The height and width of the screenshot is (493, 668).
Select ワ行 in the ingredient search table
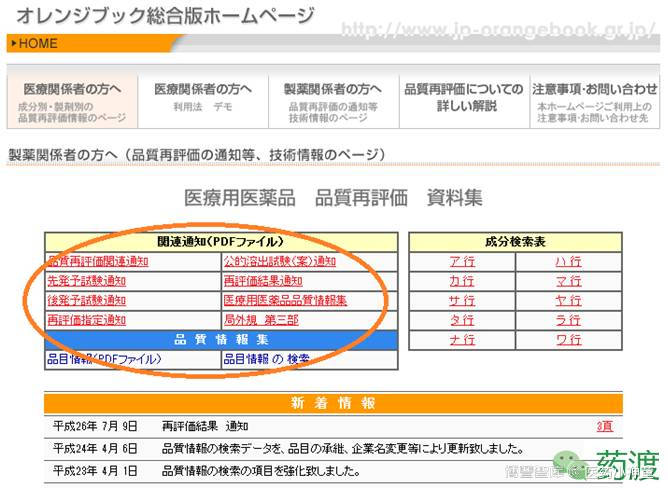[x=569, y=340]
